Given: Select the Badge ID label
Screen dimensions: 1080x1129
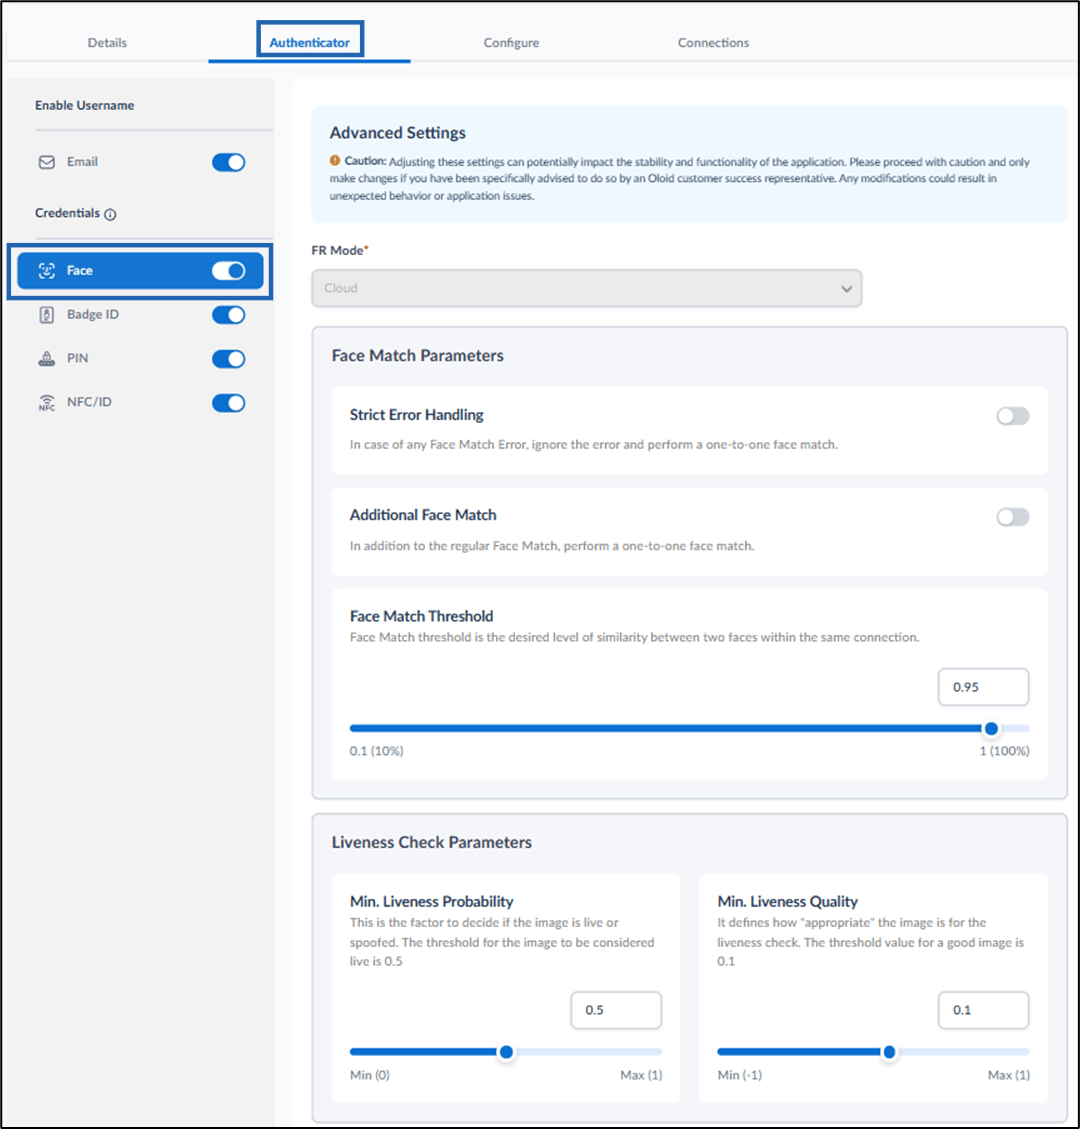Looking at the screenshot, I should 93,314.
